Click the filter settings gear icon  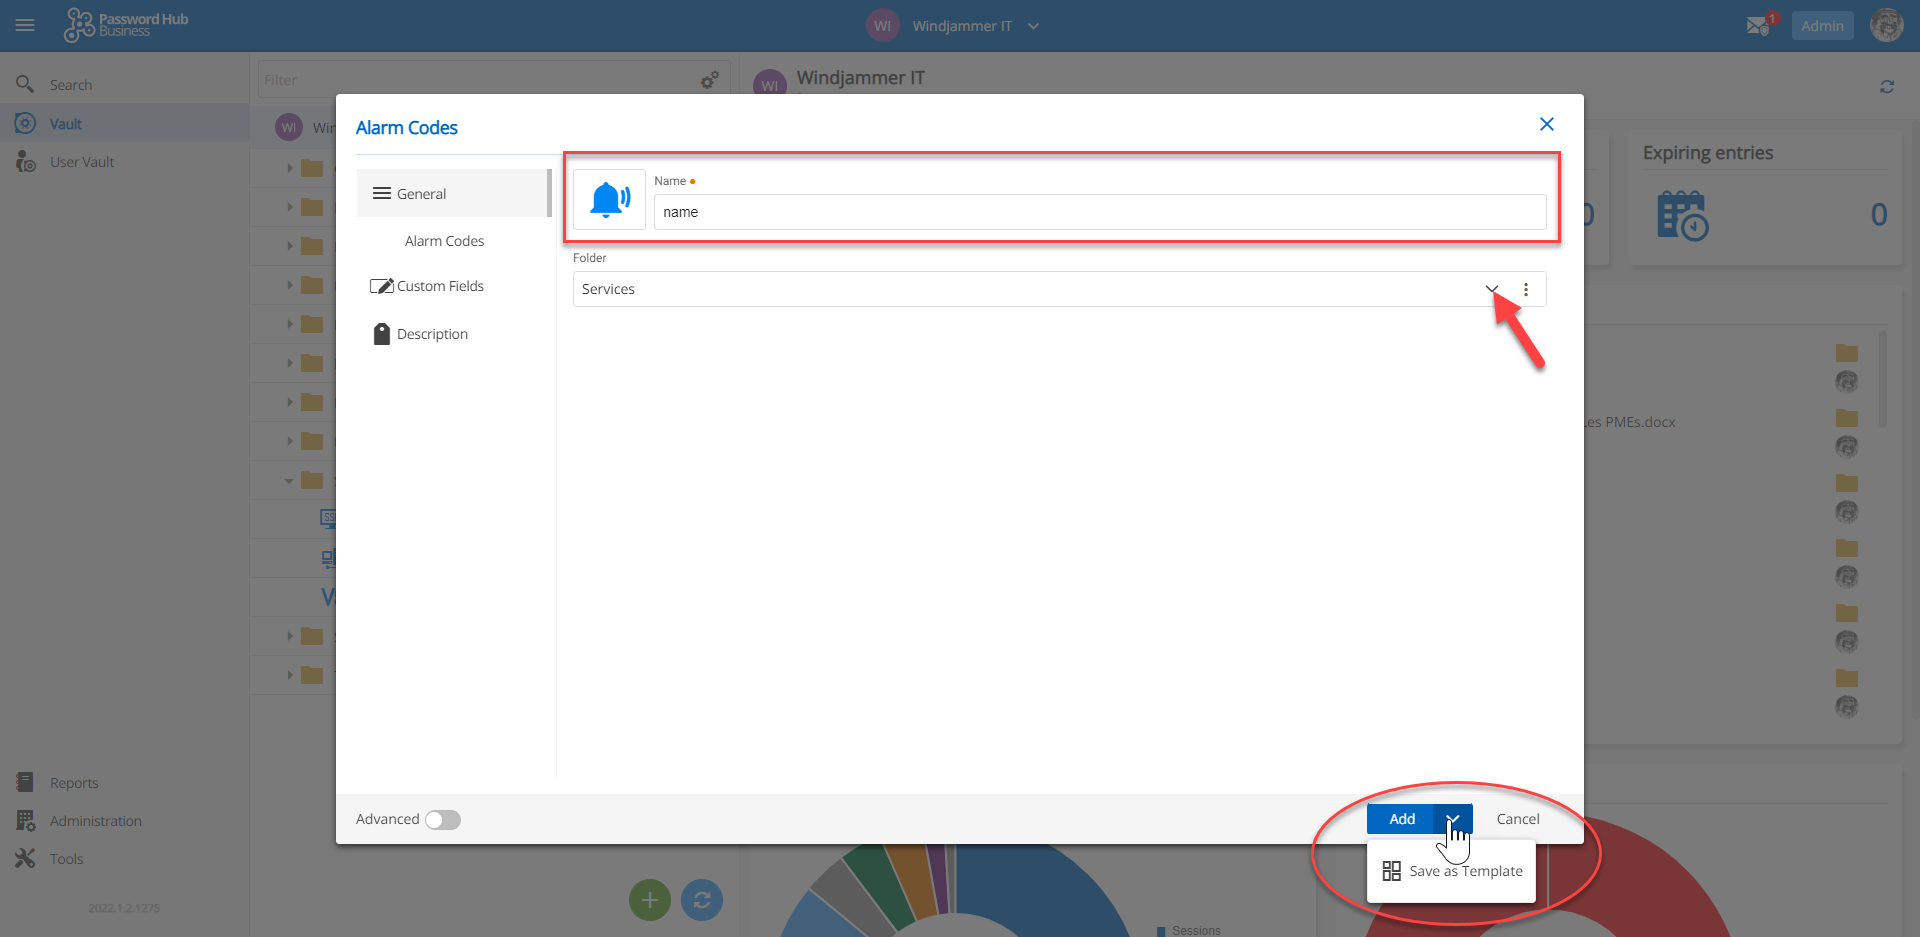(709, 80)
